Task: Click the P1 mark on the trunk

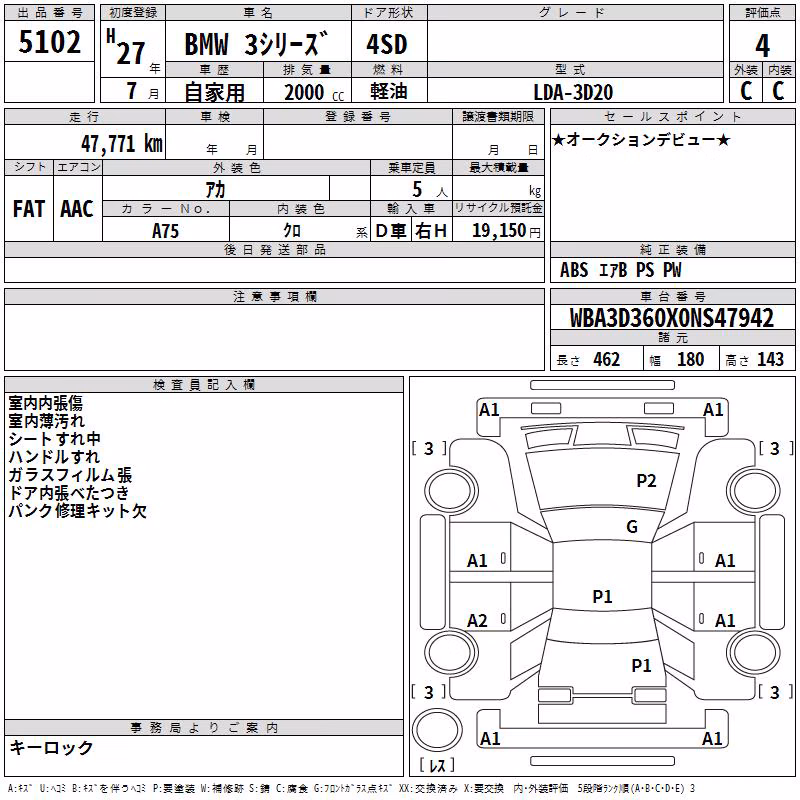Action: click(x=641, y=665)
